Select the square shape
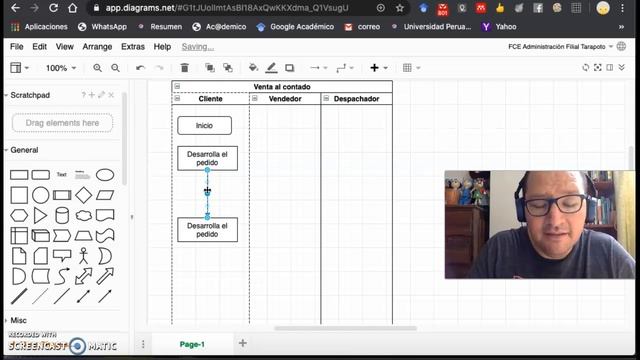640x360 pixels. coord(19,195)
